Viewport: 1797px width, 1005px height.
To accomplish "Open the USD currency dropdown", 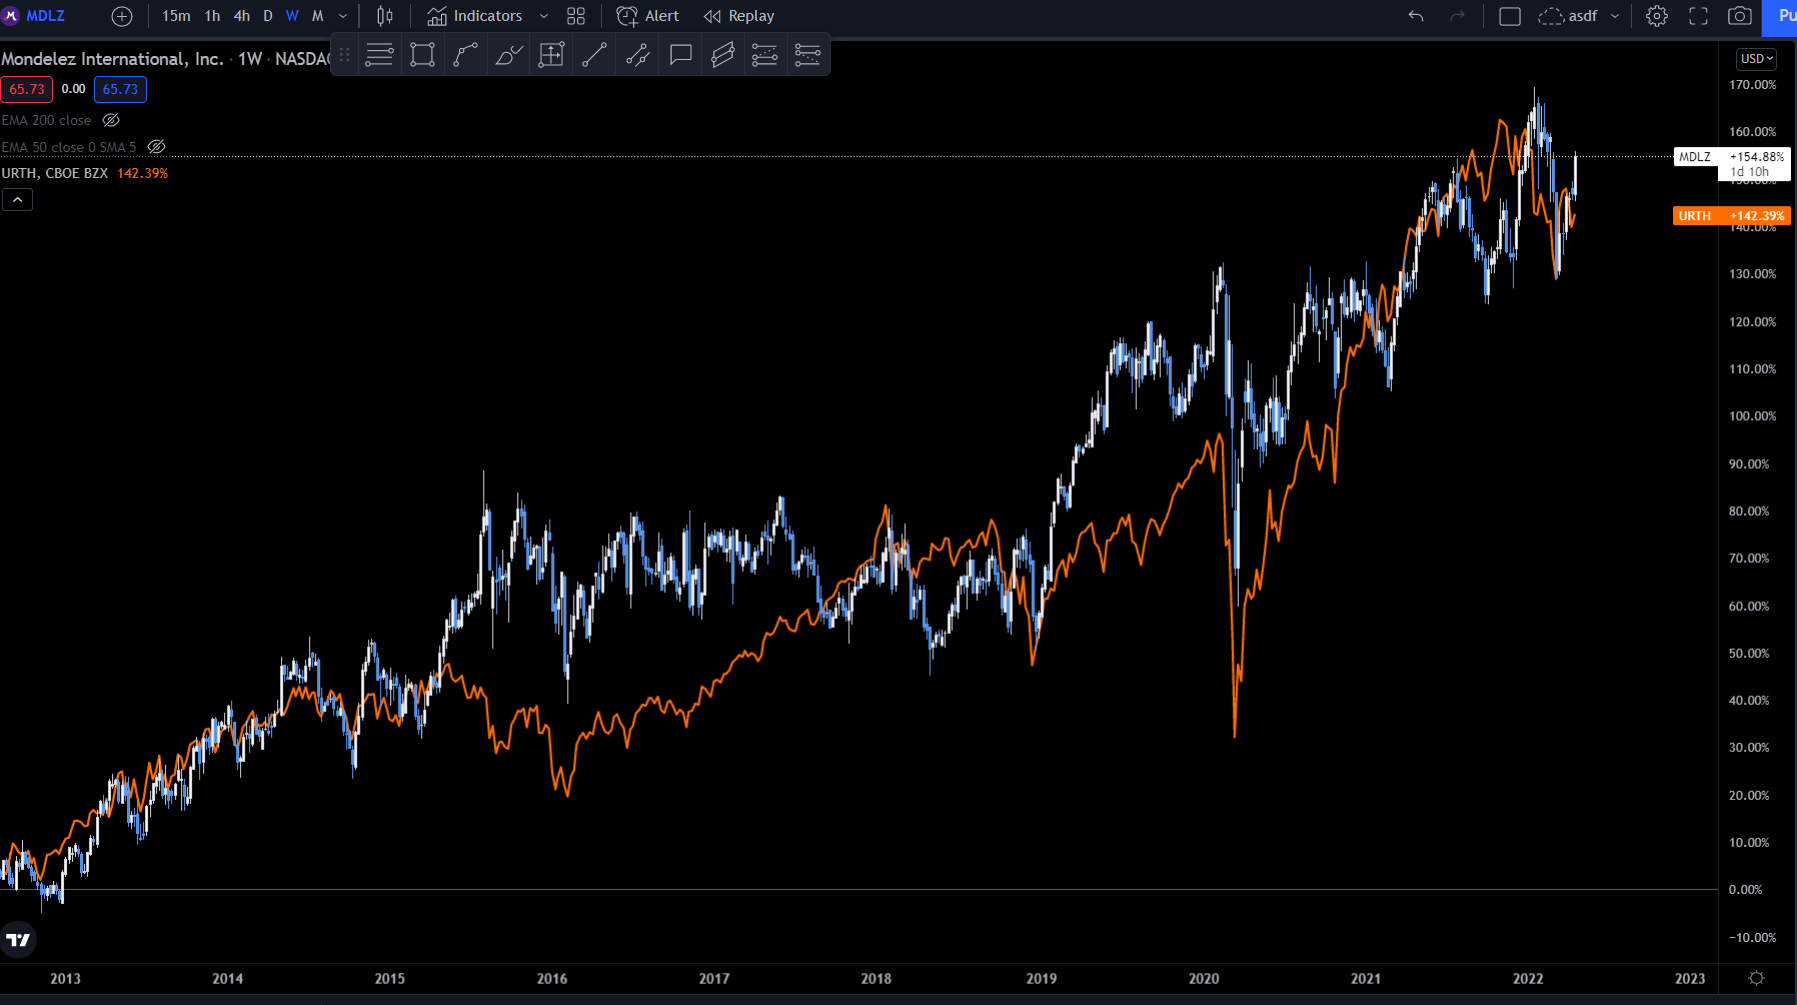I will pos(1756,59).
